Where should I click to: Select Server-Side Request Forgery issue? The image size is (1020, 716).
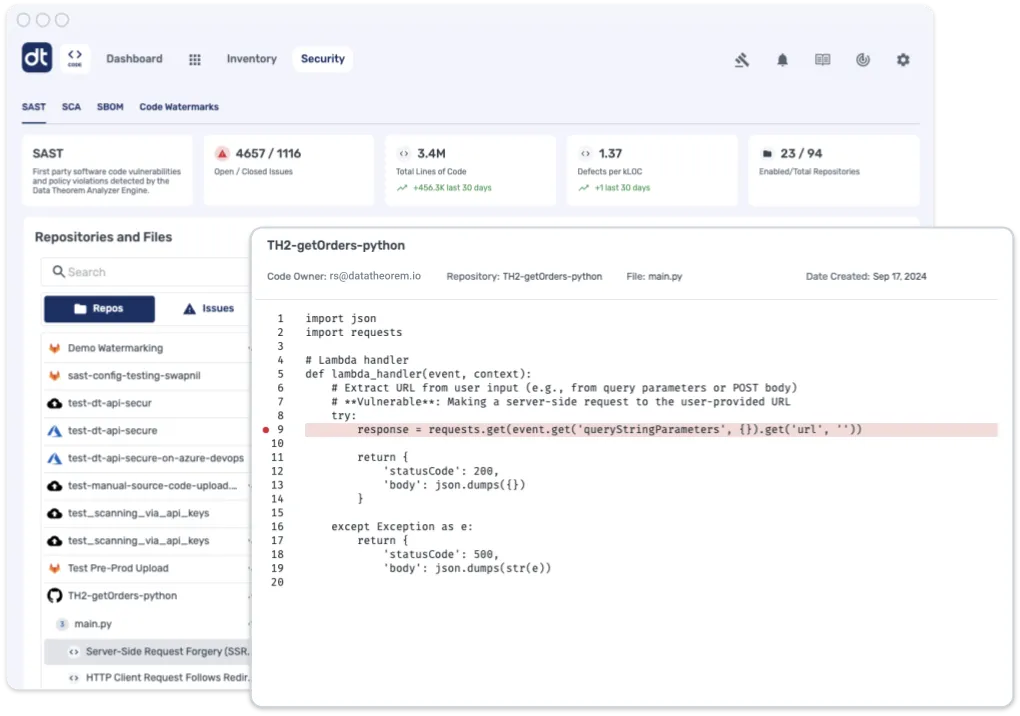(x=147, y=652)
